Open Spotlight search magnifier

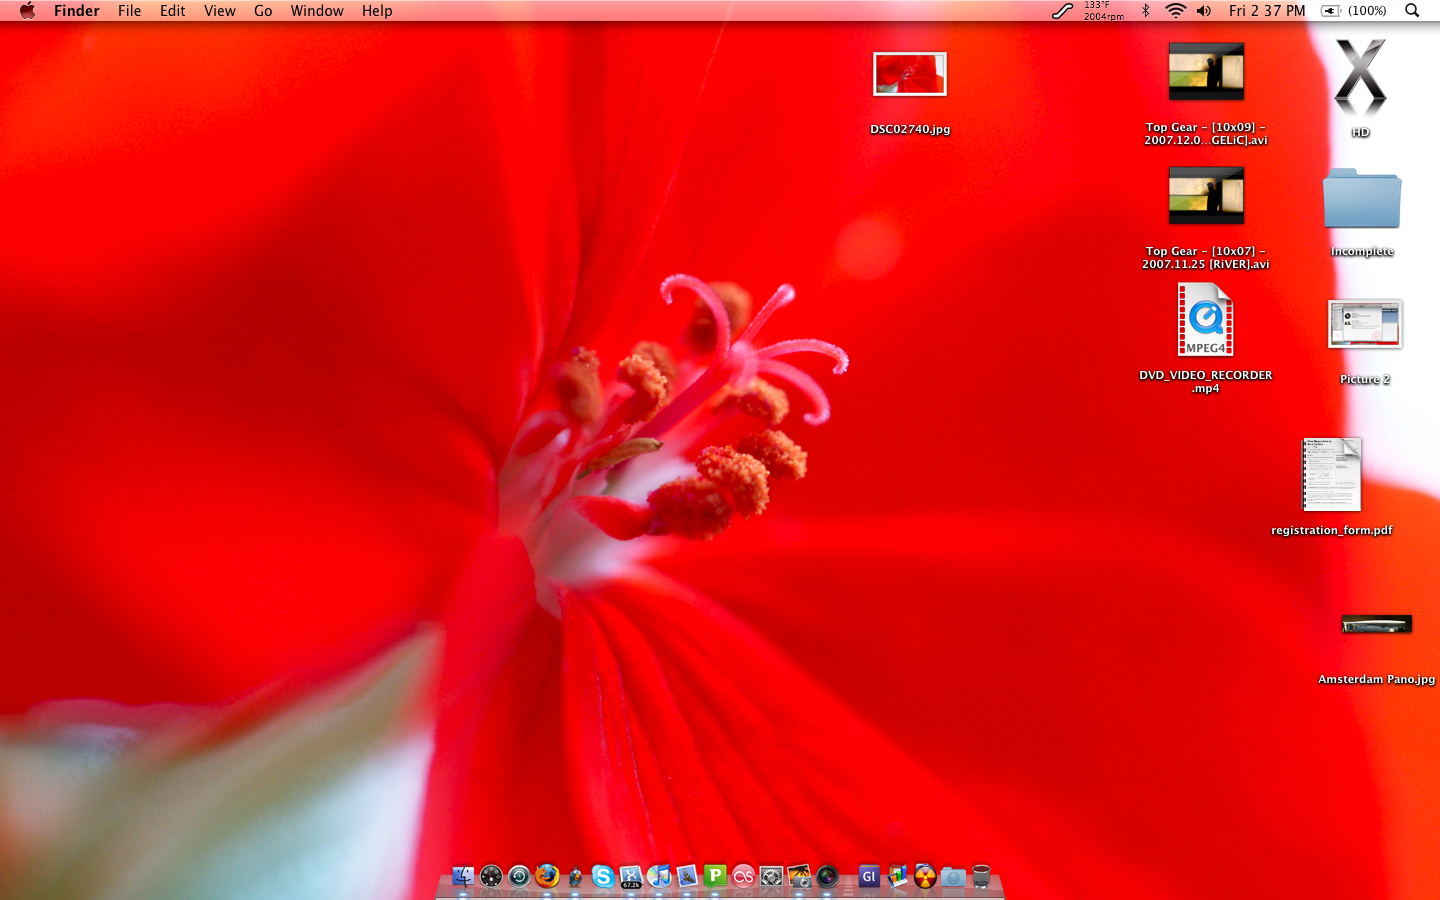(x=1412, y=11)
